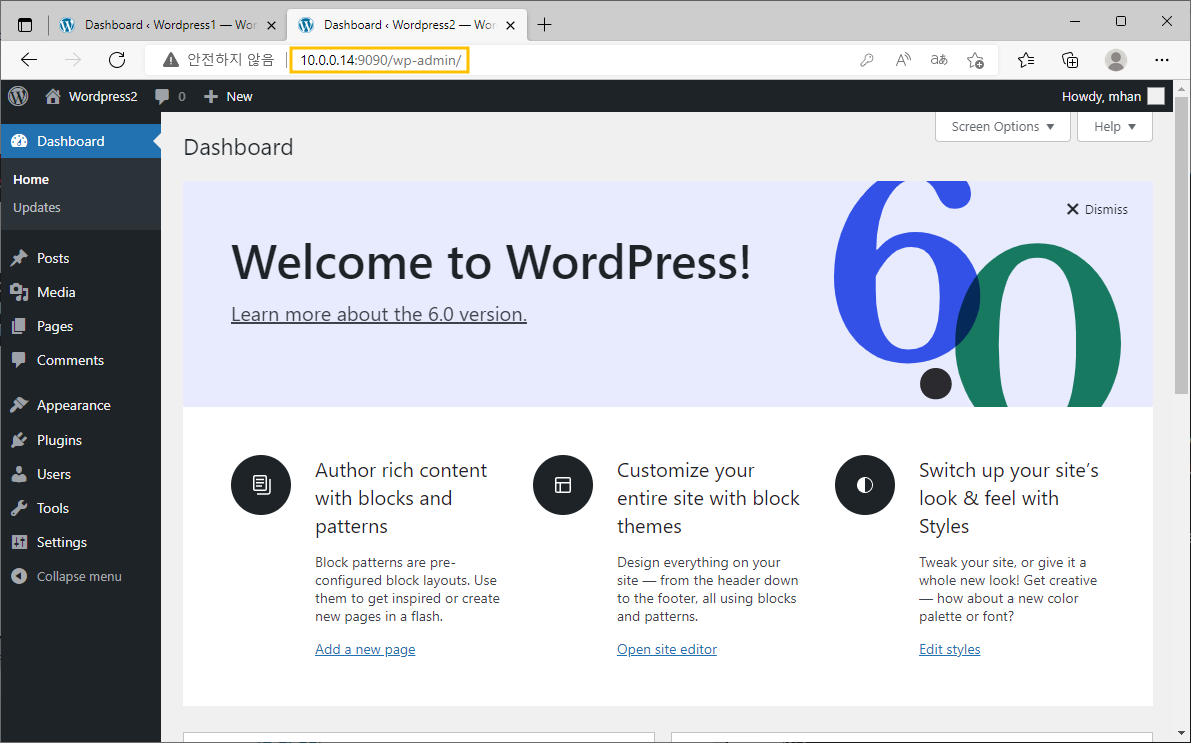Screen dimensions: 1191x743
Task: Open the favorites list icon
Action: 1026,60
